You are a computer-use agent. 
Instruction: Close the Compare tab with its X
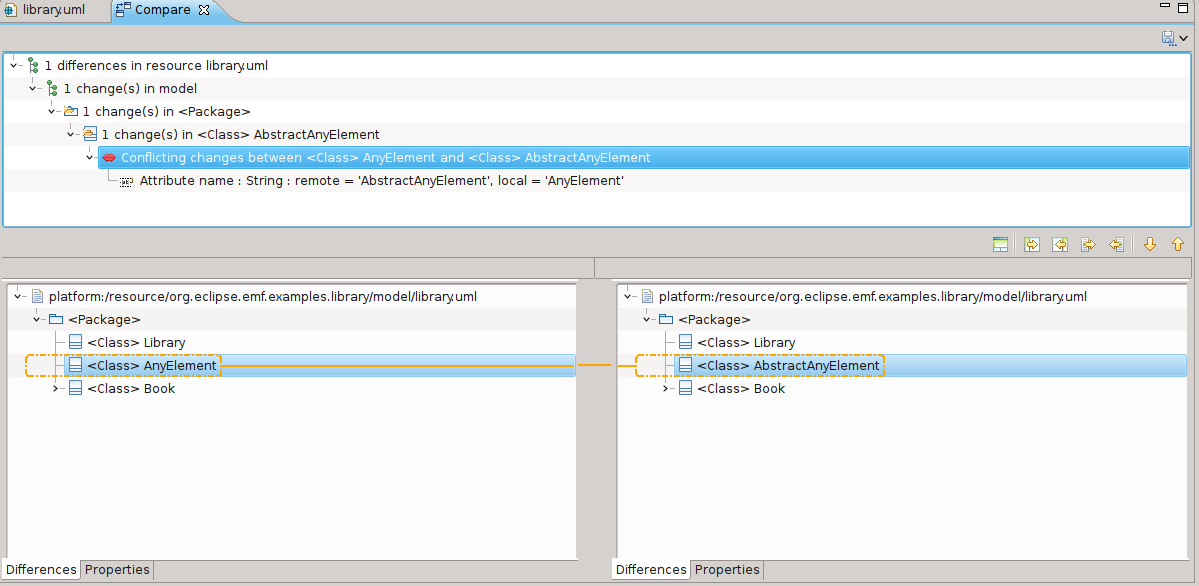tap(203, 11)
